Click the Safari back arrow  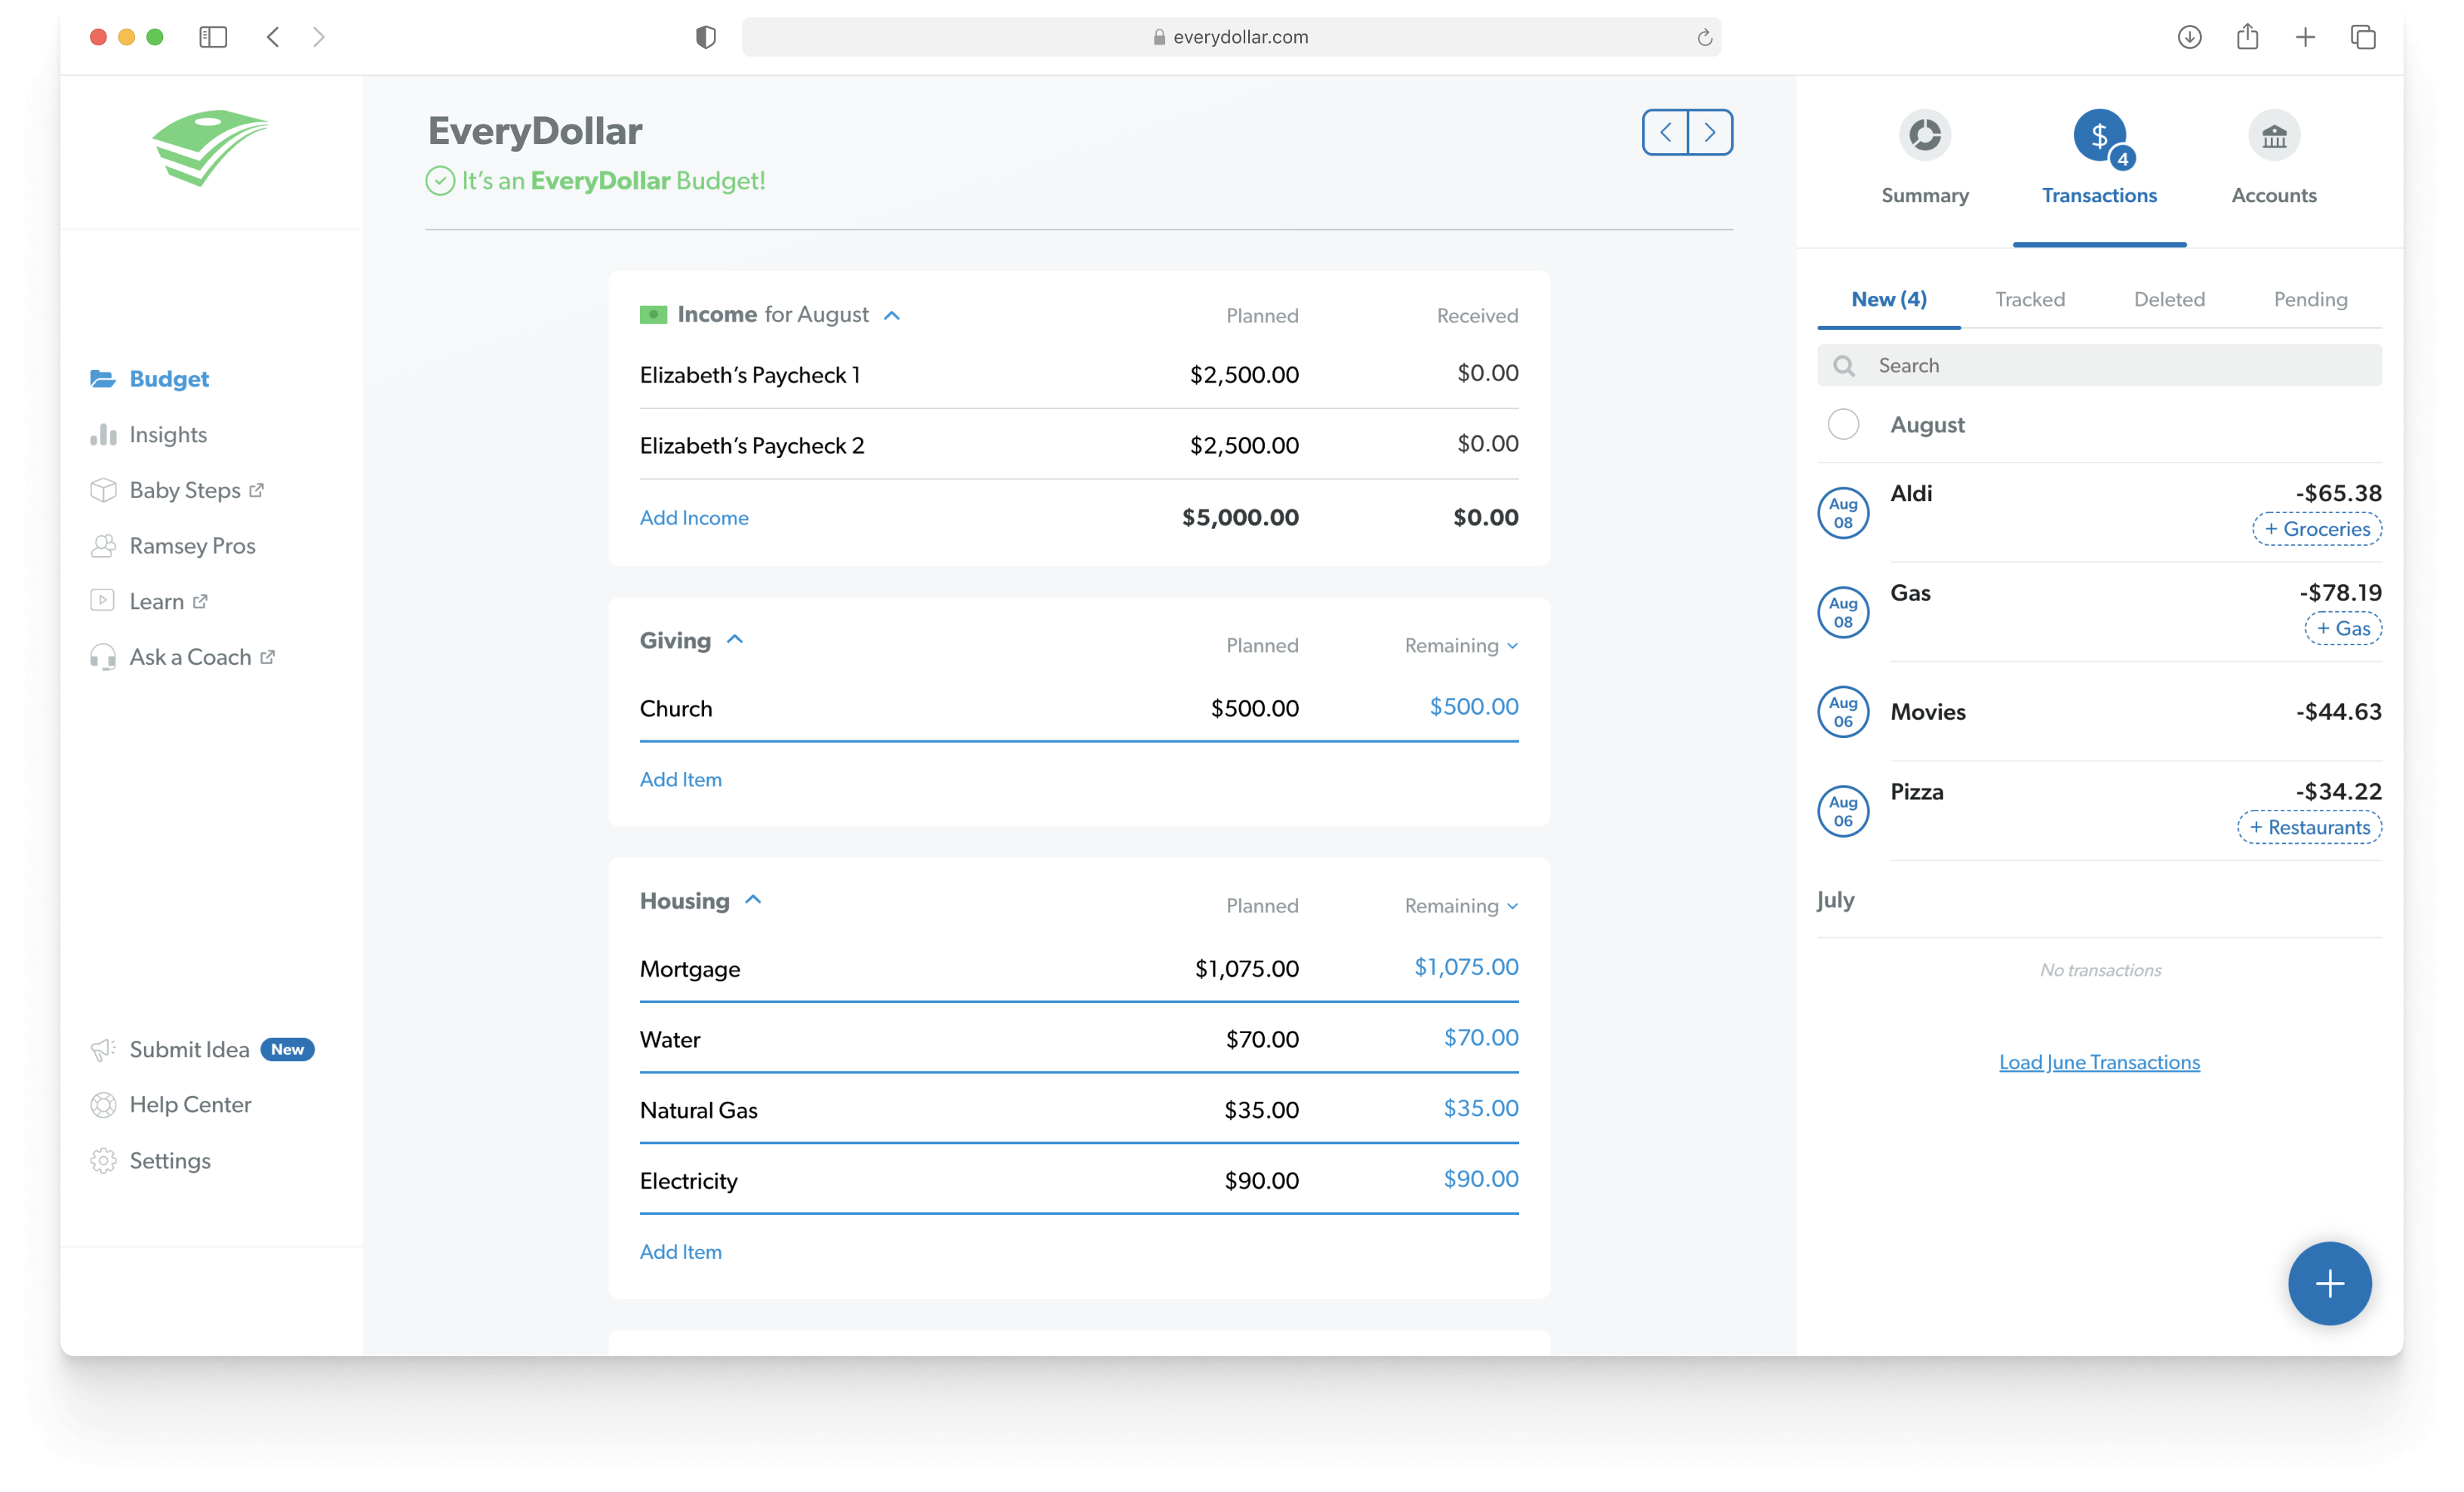(273, 37)
